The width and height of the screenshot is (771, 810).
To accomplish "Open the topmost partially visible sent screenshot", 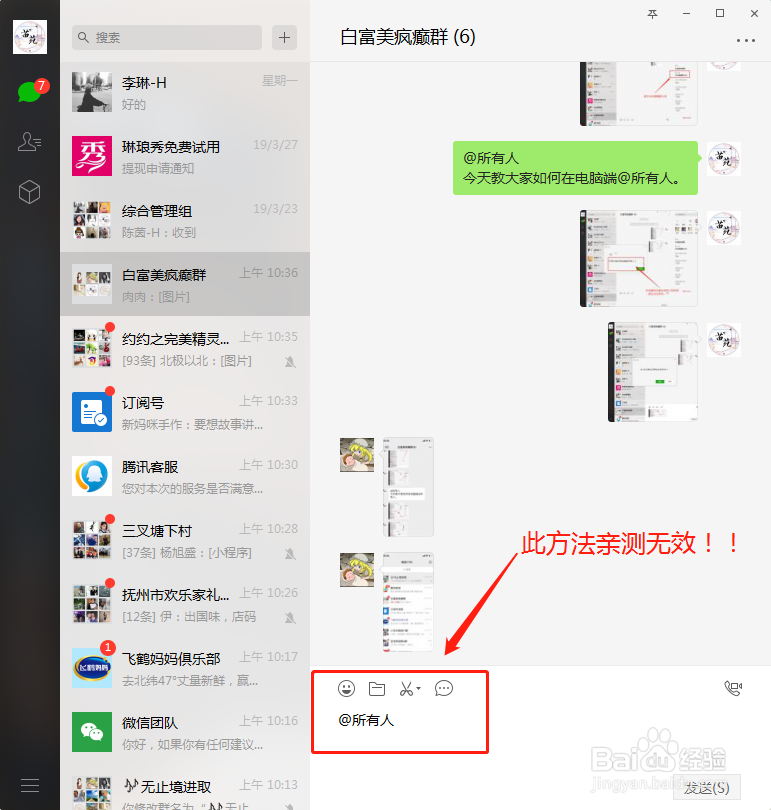I will point(638,94).
